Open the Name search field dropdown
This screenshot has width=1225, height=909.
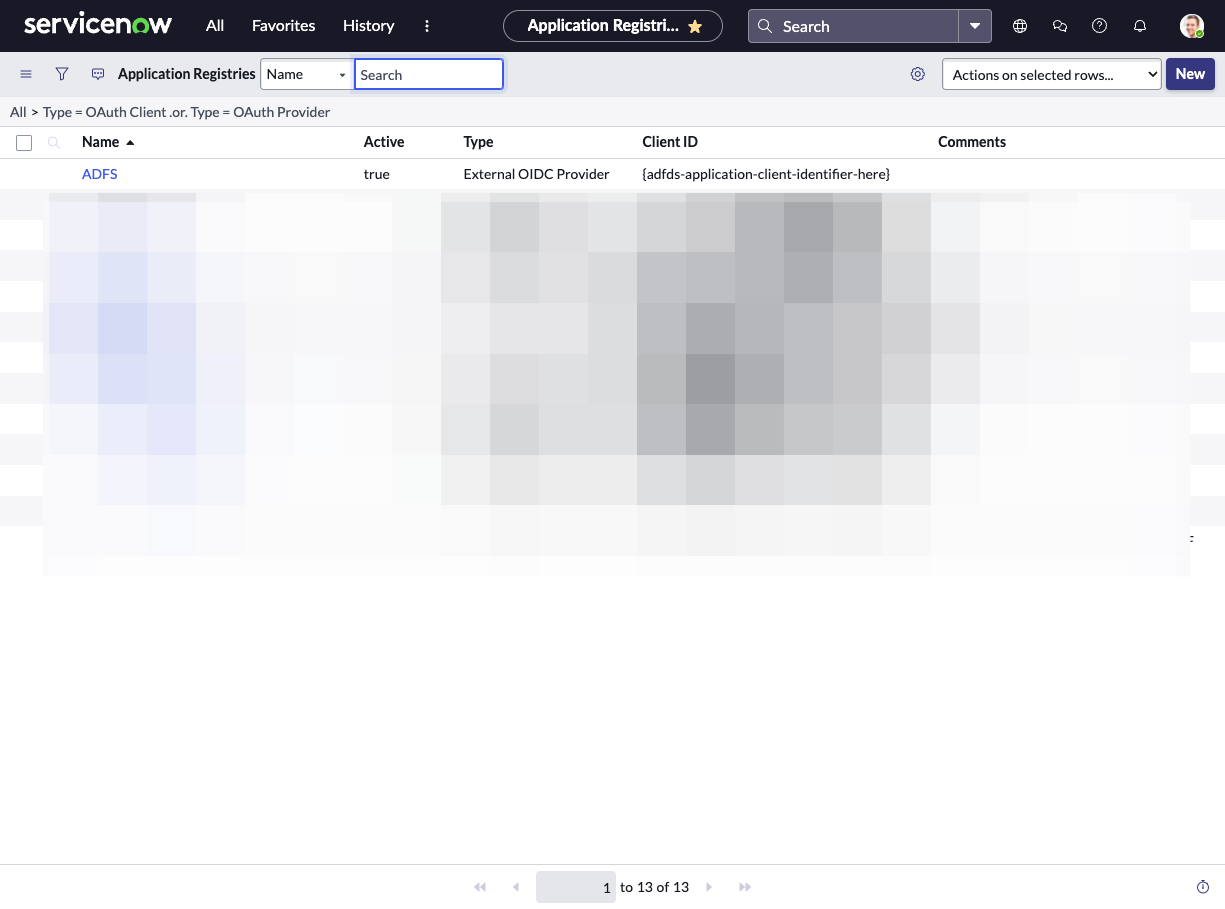pos(306,74)
